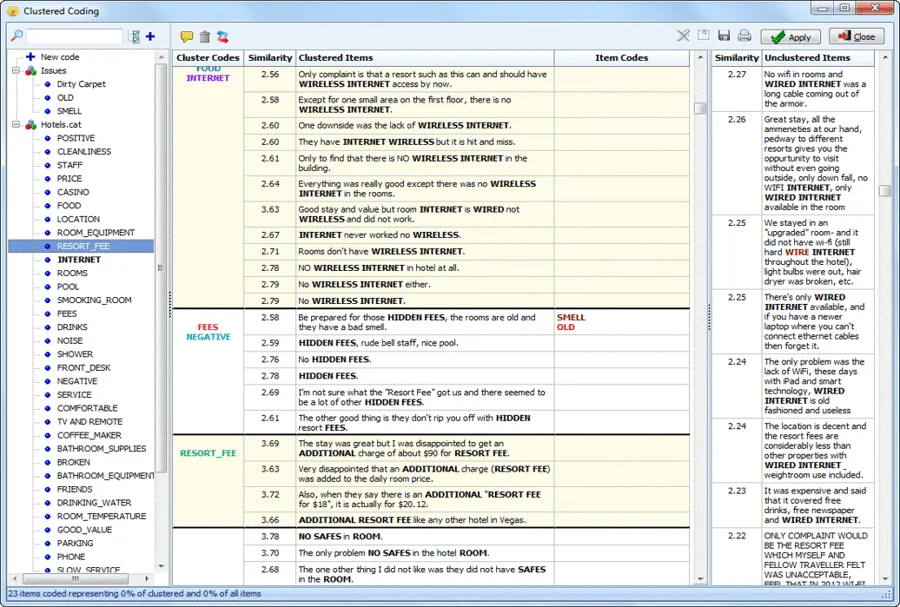Click the checklist icon beside search box
Image resolution: width=900 pixels, height=607 pixels.
click(135, 37)
